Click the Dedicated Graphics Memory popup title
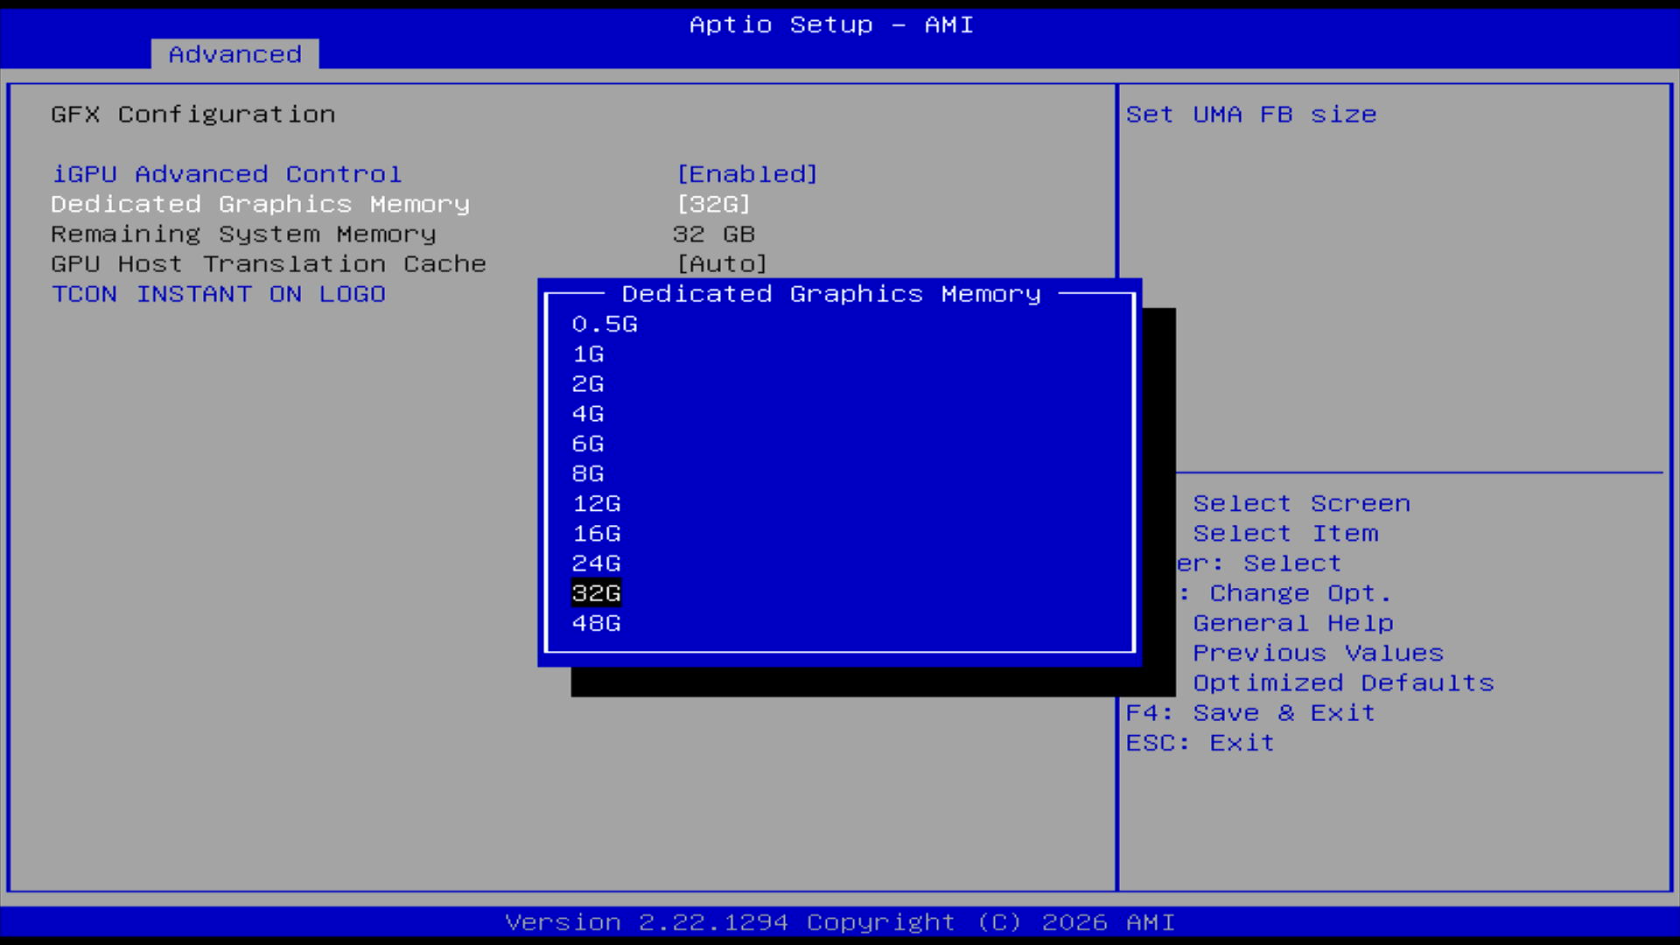The width and height of the screenshot is (1680, 945). pos(831,294)
